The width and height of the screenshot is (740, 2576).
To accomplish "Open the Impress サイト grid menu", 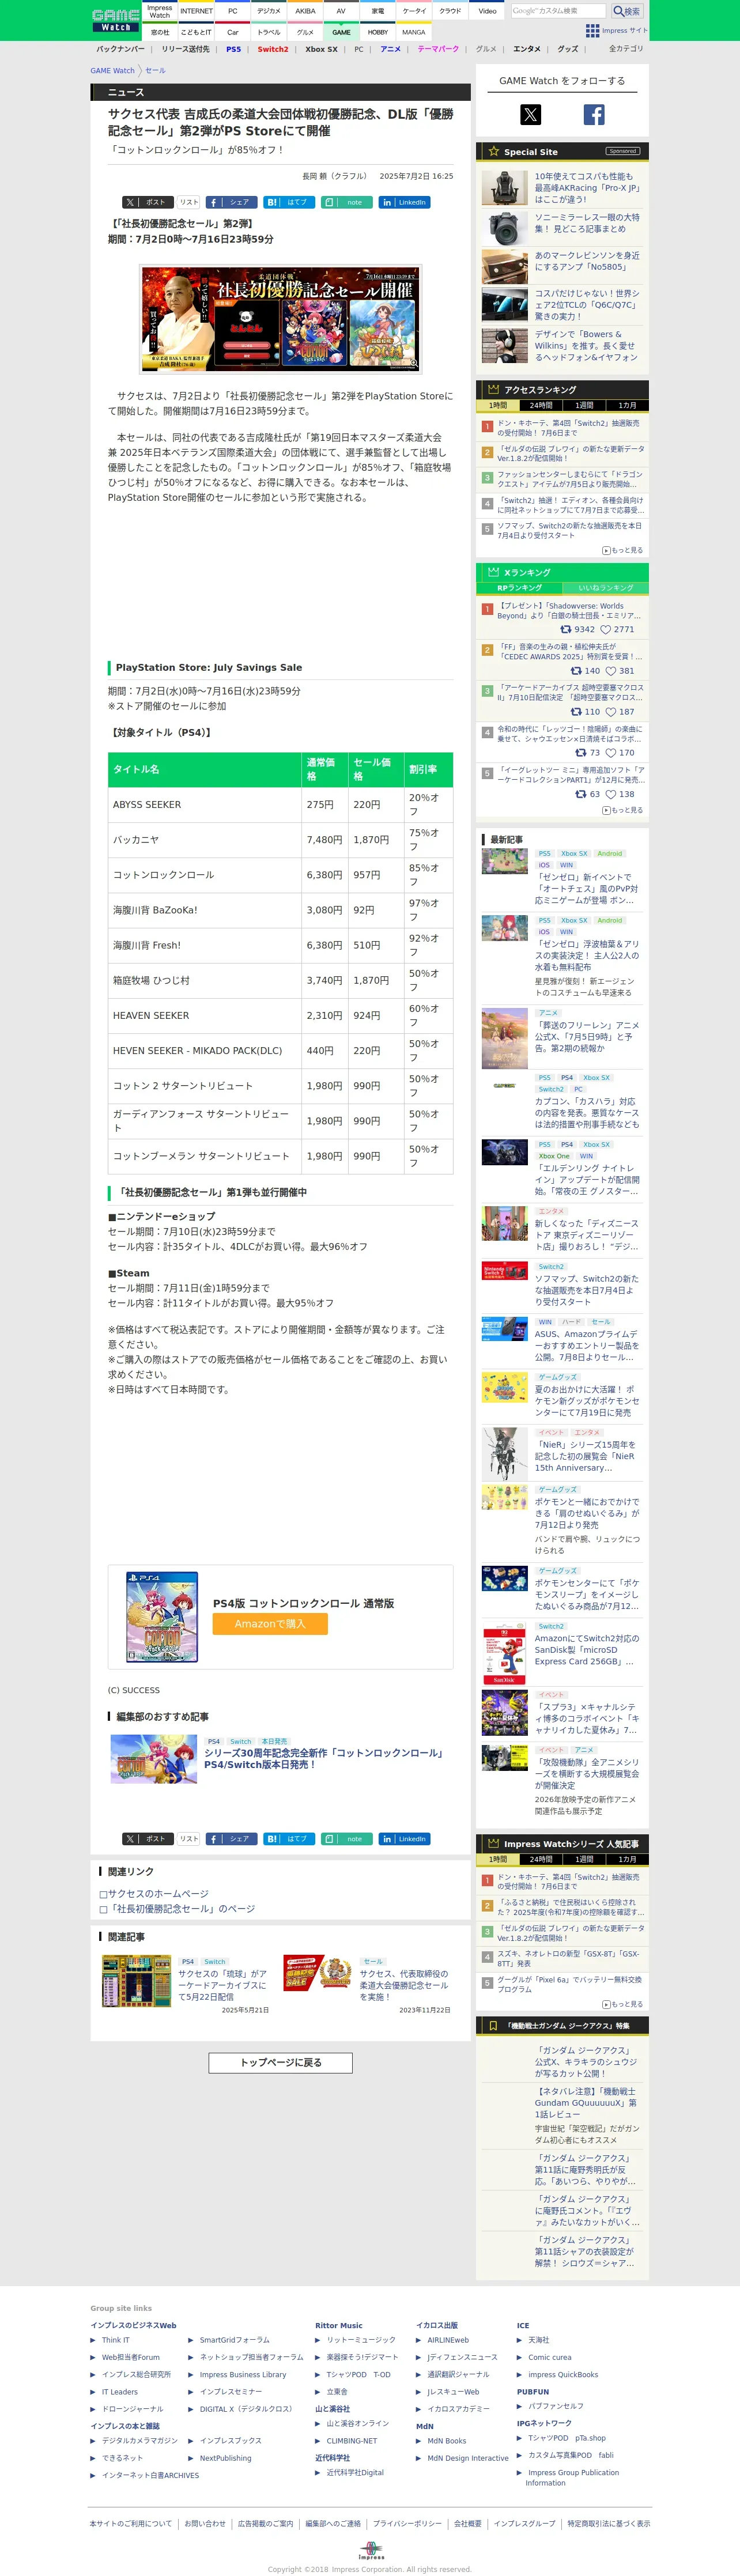I will tap(616, 30).
